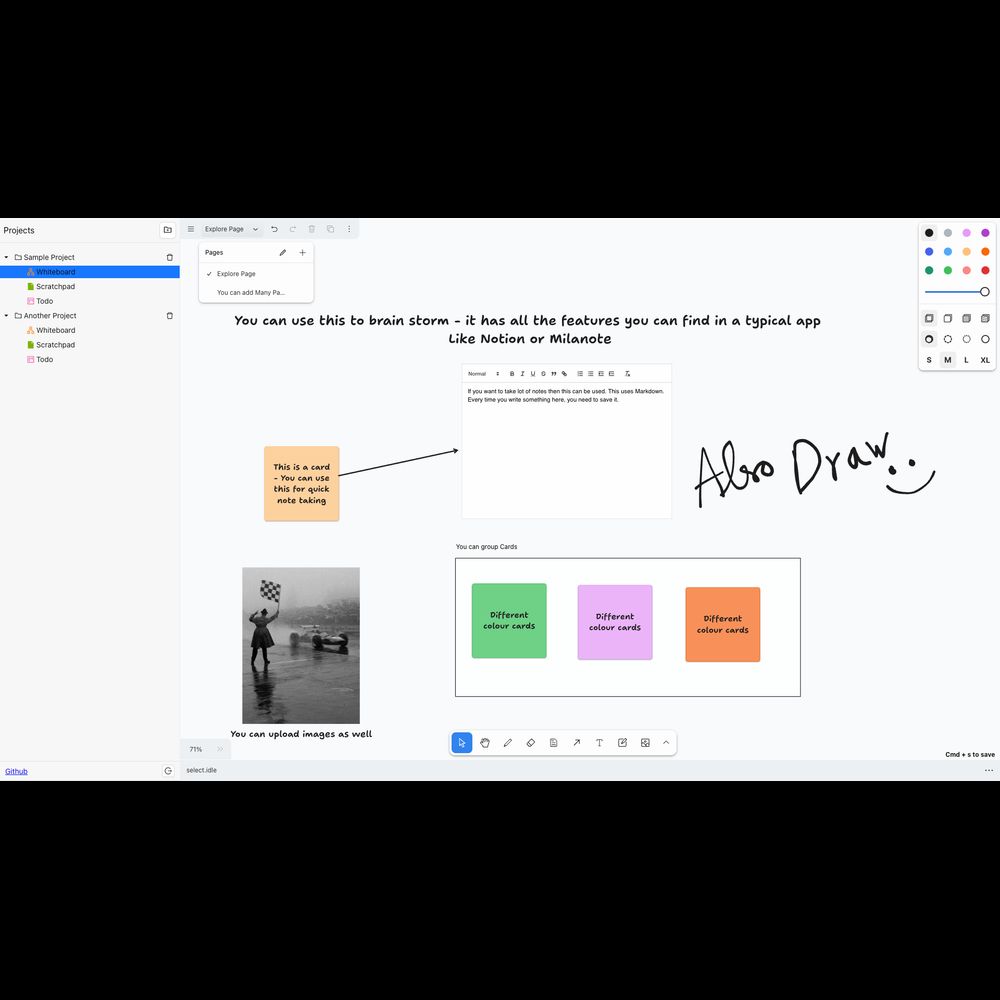Switch to 'You can add Many Pa...' page

(251, 293)
